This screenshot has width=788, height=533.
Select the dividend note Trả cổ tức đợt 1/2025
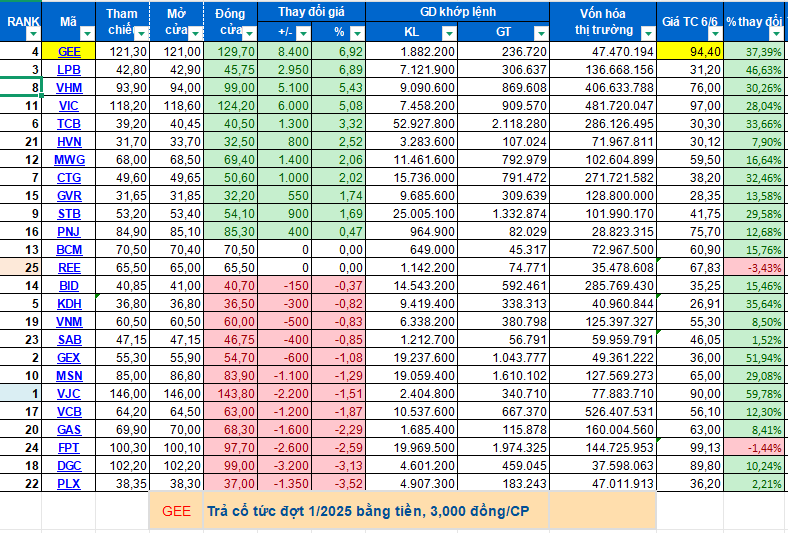[368, 511]
